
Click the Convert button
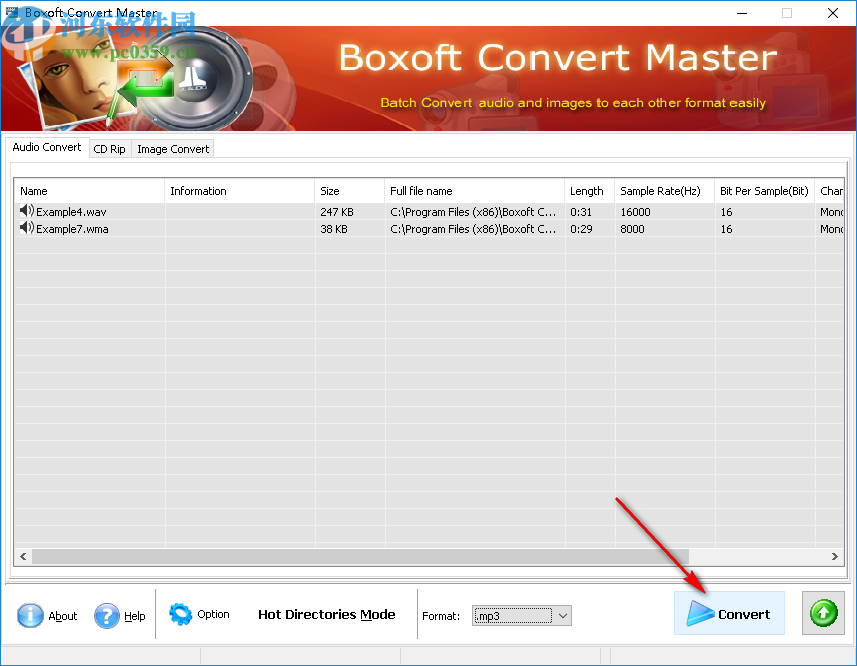(x=729, y=614)
